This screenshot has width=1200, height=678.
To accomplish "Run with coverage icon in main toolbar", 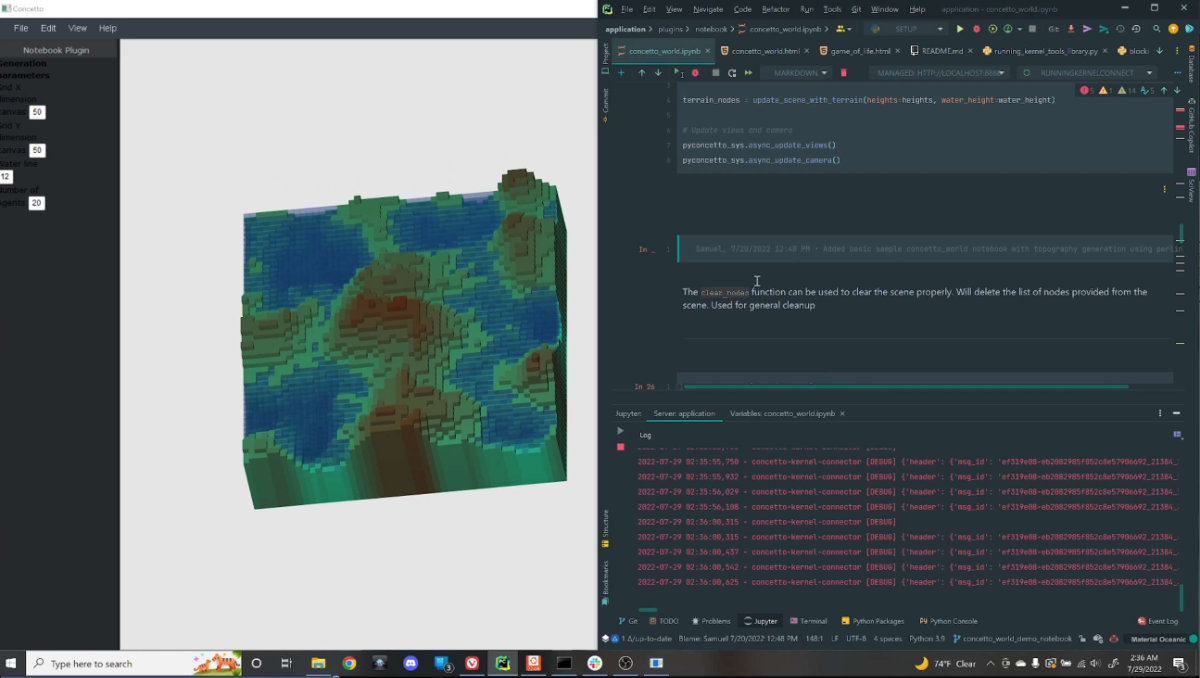I will point(991,29).
